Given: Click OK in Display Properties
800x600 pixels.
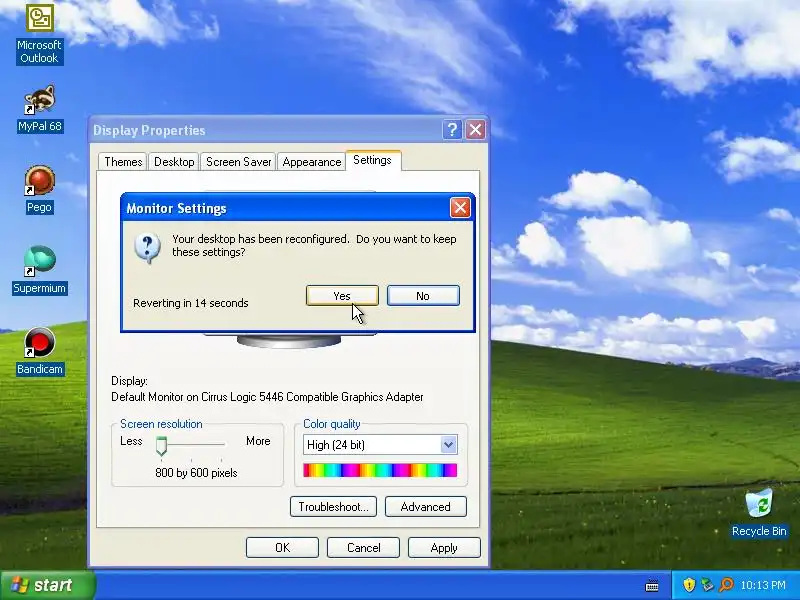Looking at the screenshot, I should pos(282,547).
